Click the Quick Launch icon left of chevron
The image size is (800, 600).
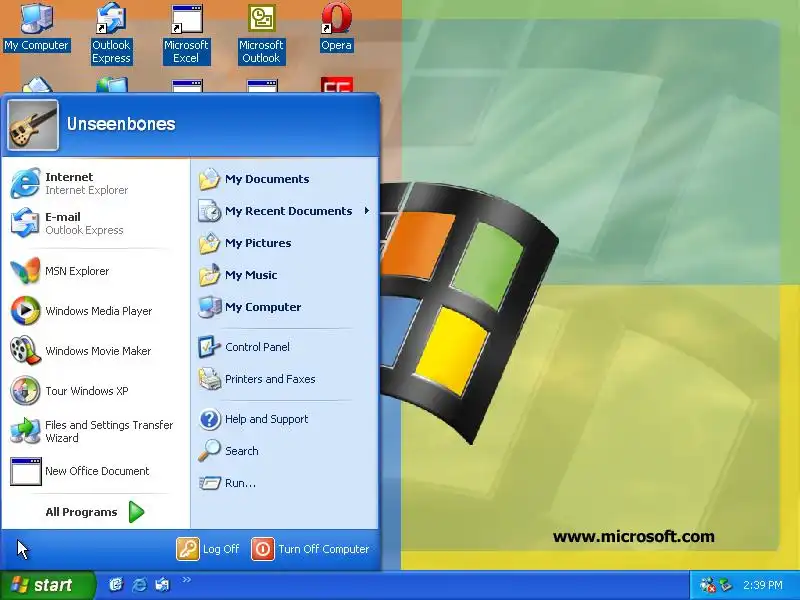162,585
